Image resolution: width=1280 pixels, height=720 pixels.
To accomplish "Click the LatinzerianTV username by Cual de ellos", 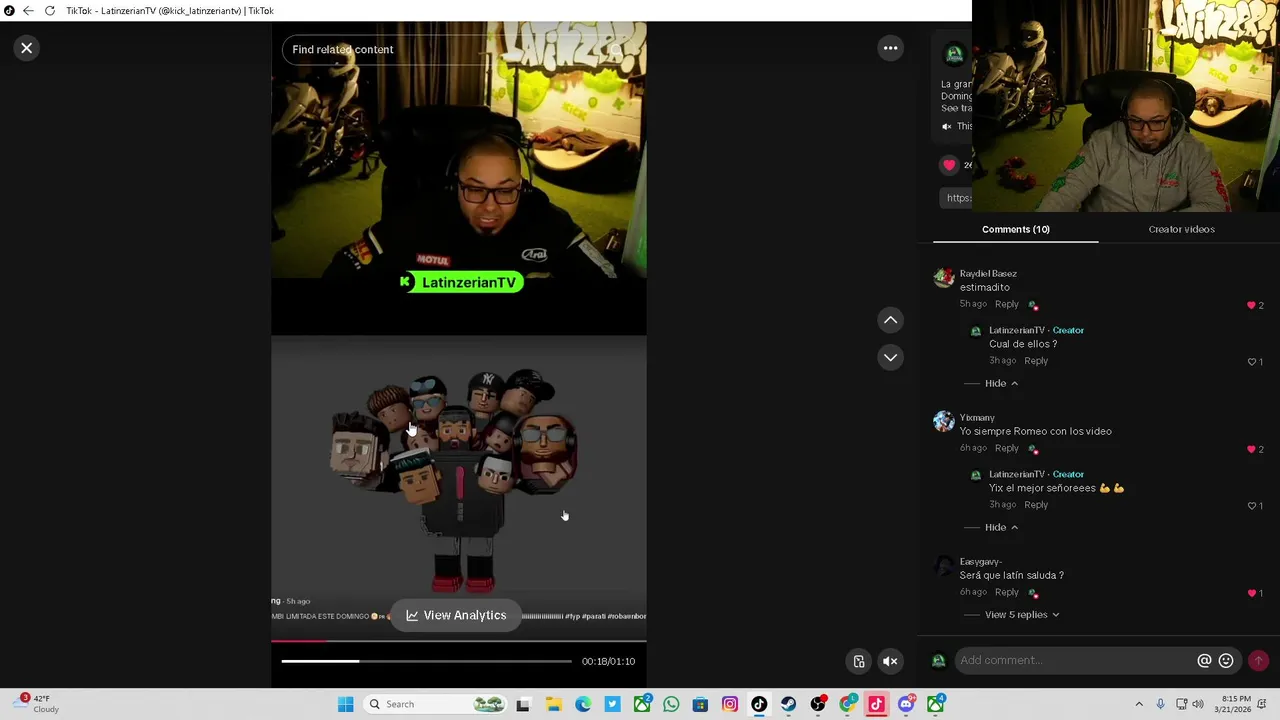I will (x=1016, y=330).
